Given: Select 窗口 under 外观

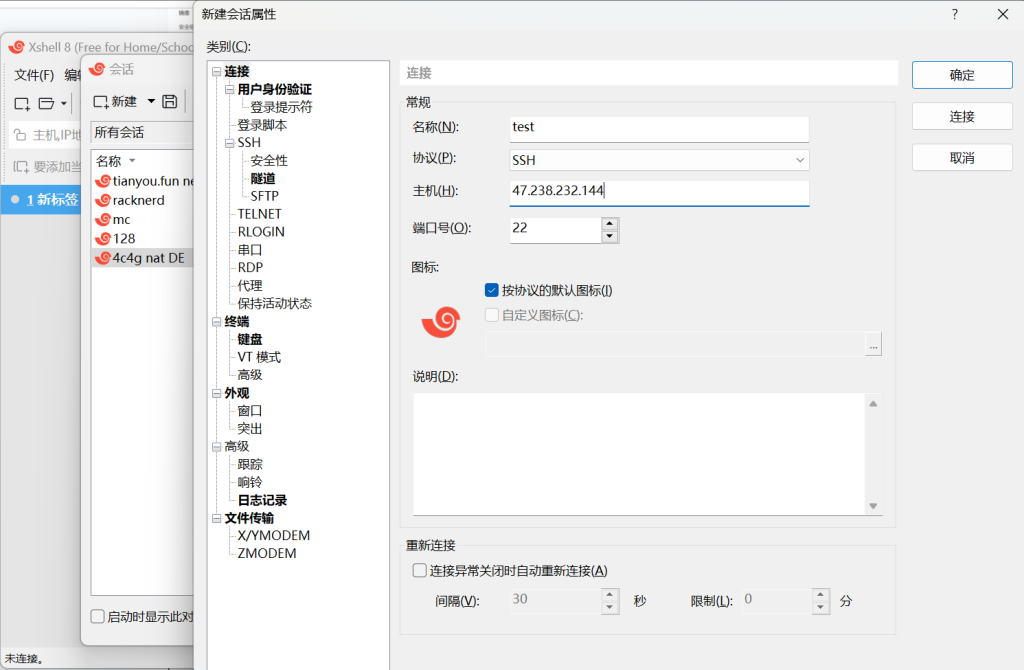Looking at the screenshot, I should pyautogui.click(x=249, y=411).
